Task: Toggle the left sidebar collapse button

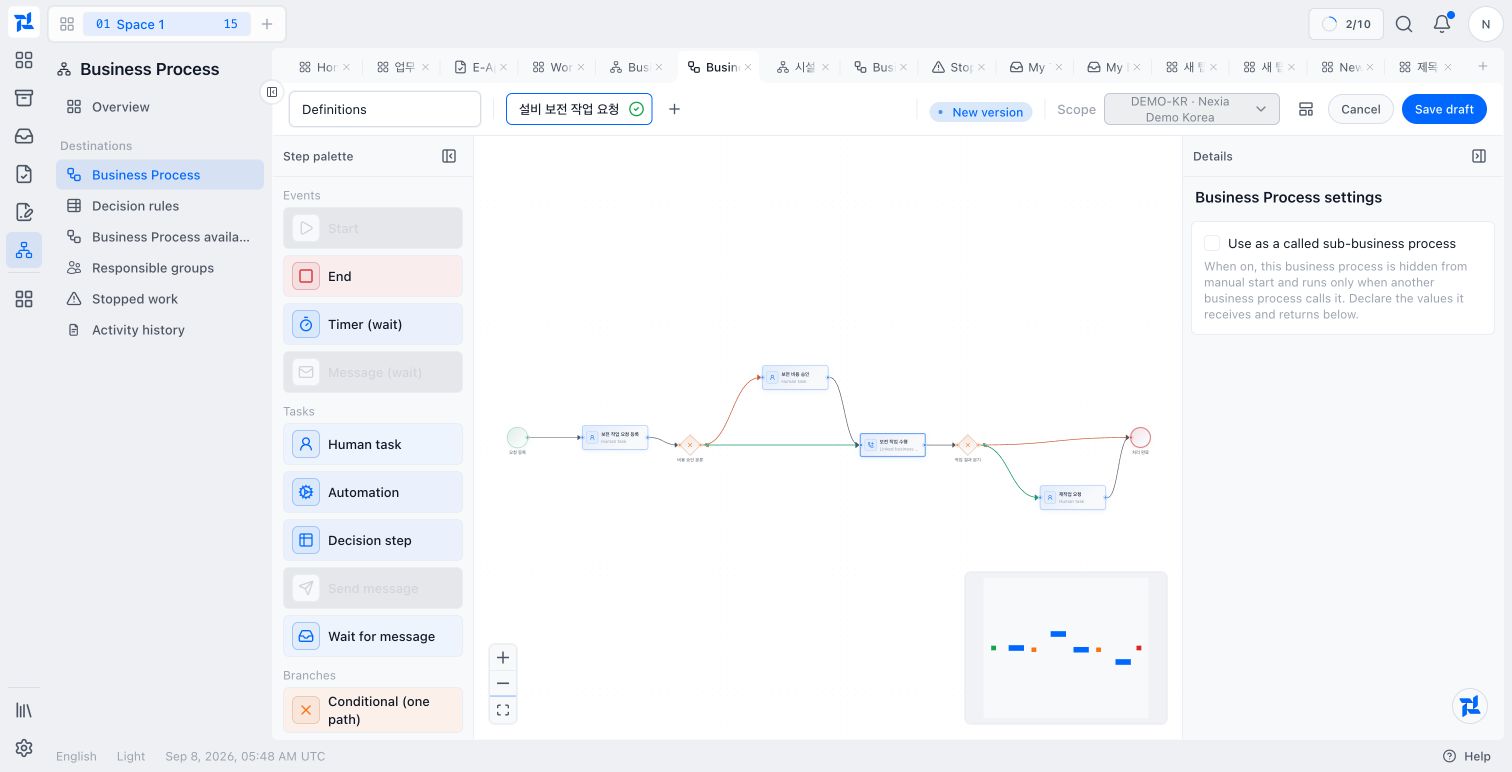Action: click(x=271, y=92)
